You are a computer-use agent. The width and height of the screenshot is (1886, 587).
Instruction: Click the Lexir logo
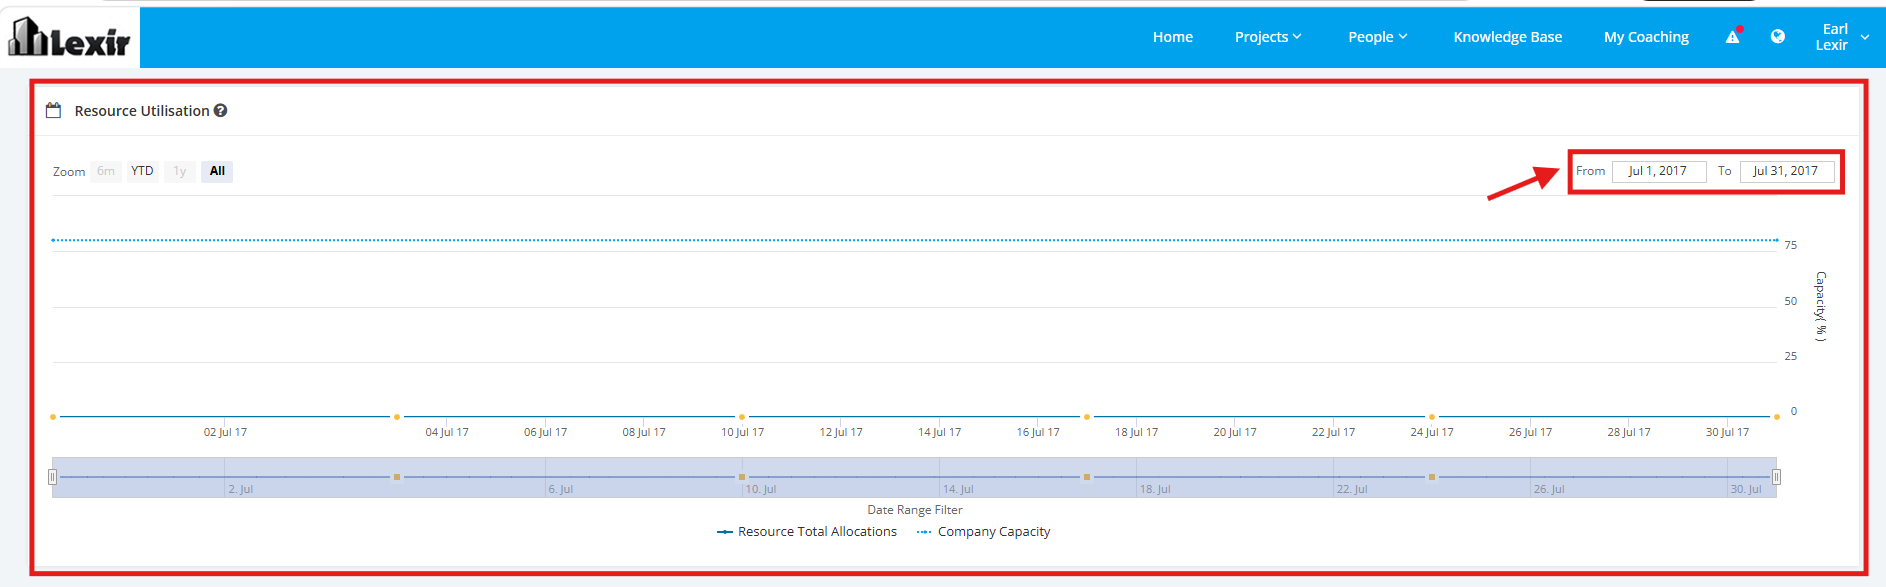pyautogui.click(x=69, y=37)
